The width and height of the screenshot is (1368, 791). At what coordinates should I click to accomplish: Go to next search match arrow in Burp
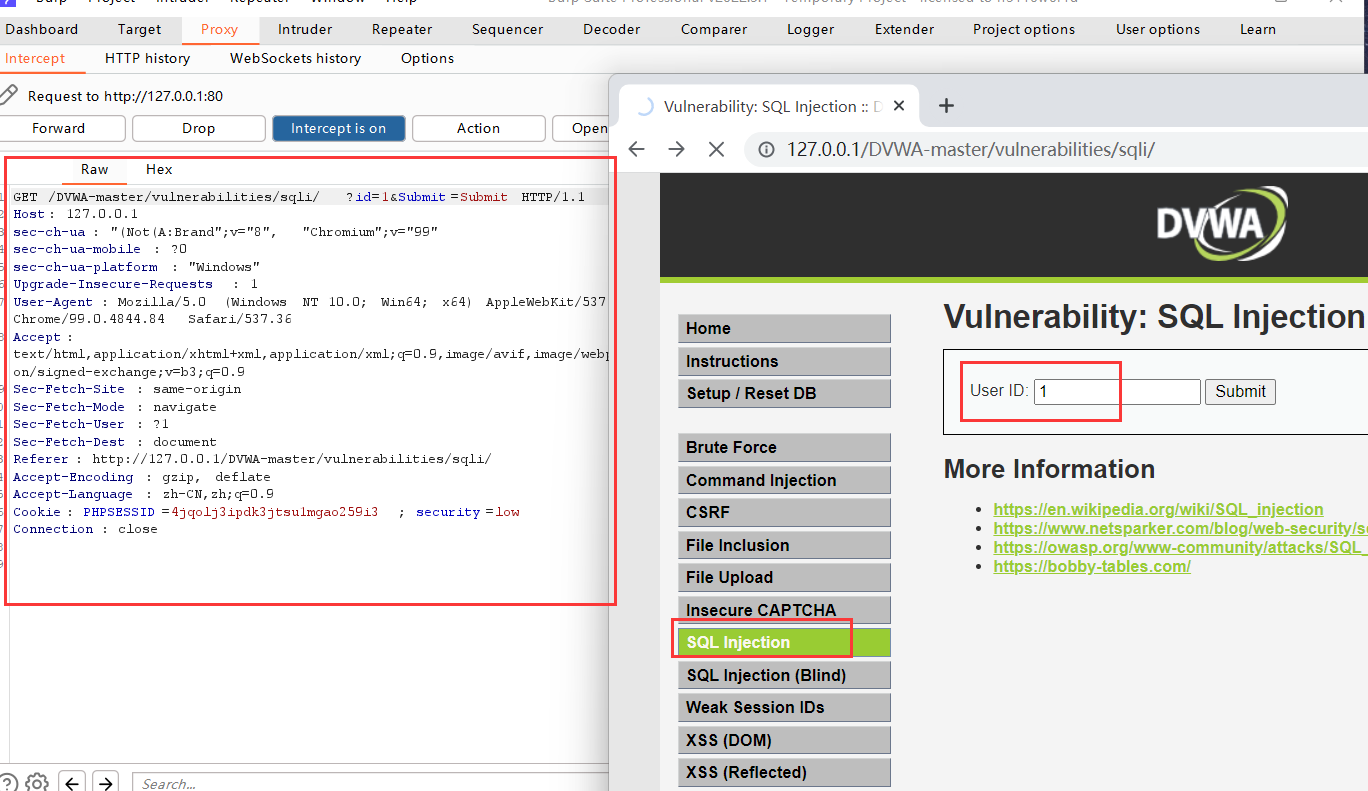click(x=105, y=783)
